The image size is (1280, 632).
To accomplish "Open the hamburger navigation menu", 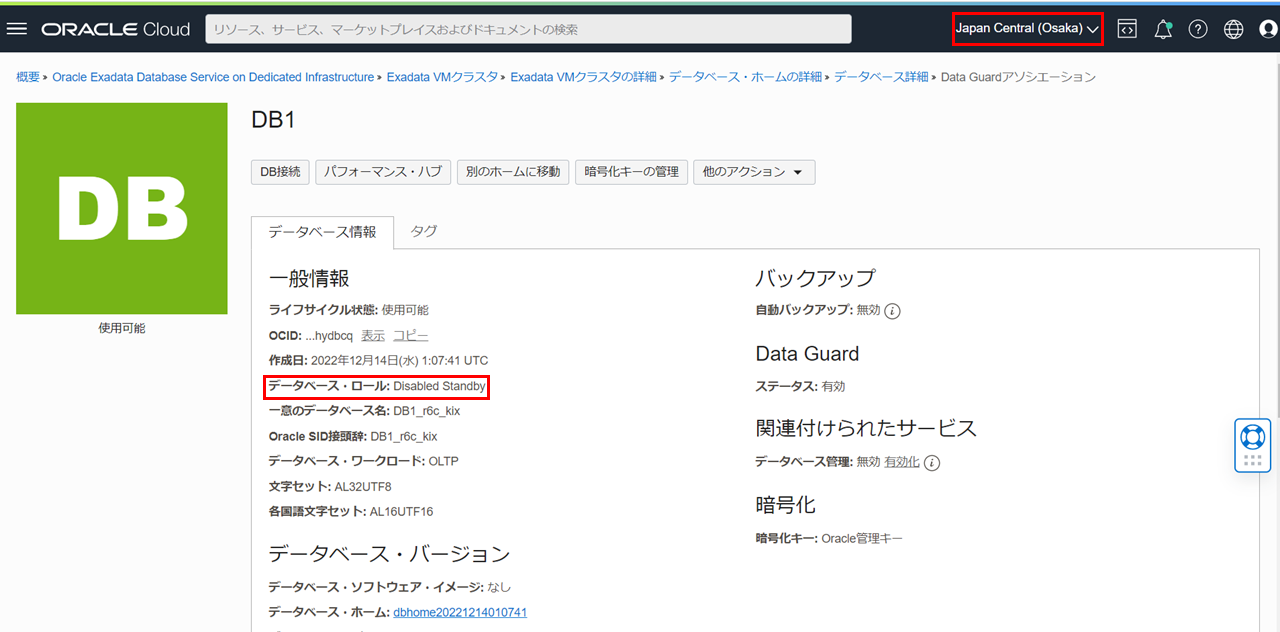I will point(17,29).
